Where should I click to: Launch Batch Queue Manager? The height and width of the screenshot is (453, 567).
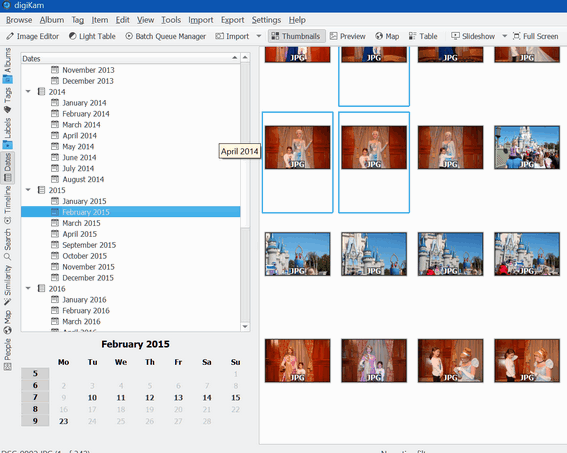coord(166,36)
